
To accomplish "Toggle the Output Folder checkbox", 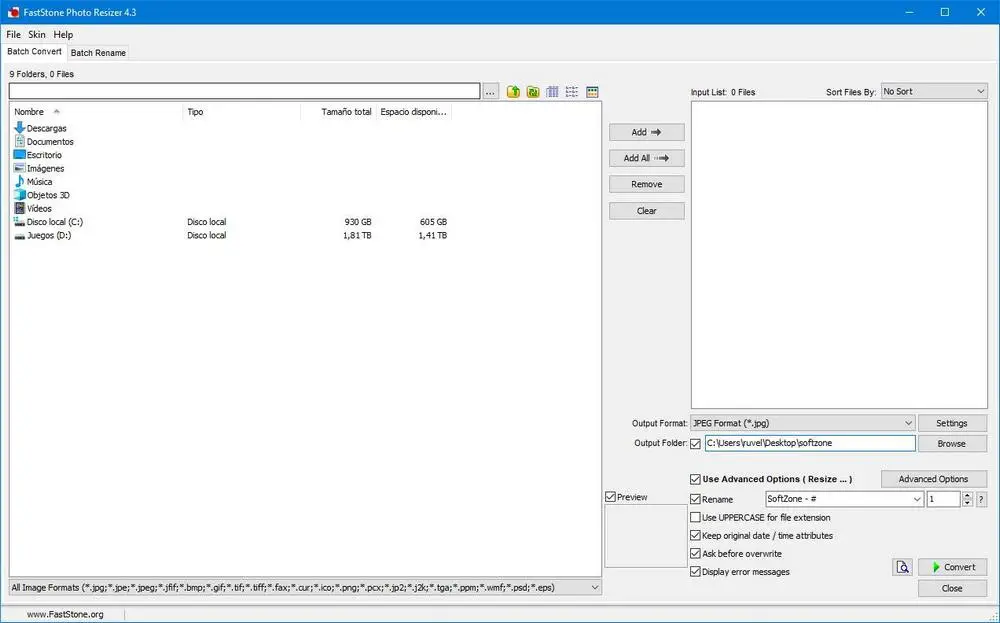I will (x=695, y=444).
